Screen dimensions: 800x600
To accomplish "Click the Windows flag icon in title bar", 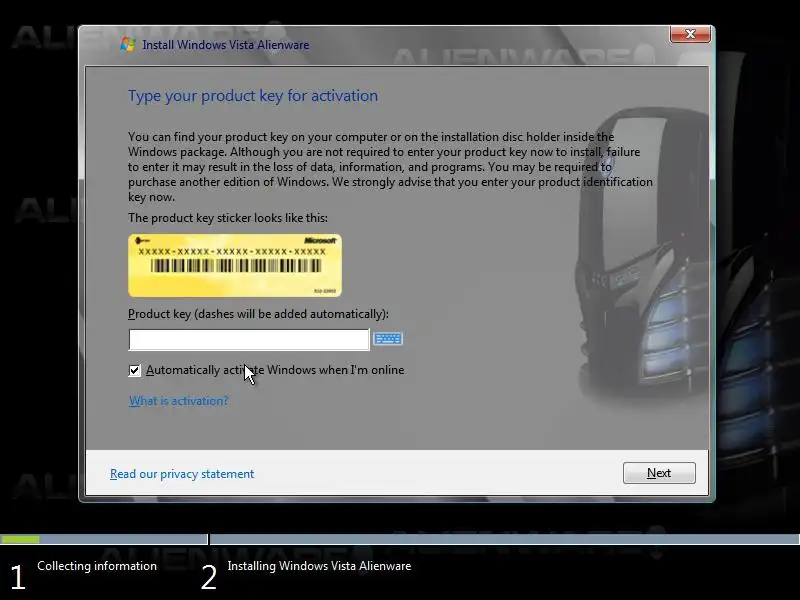I will pyautogui.click(x=128, y=44).
